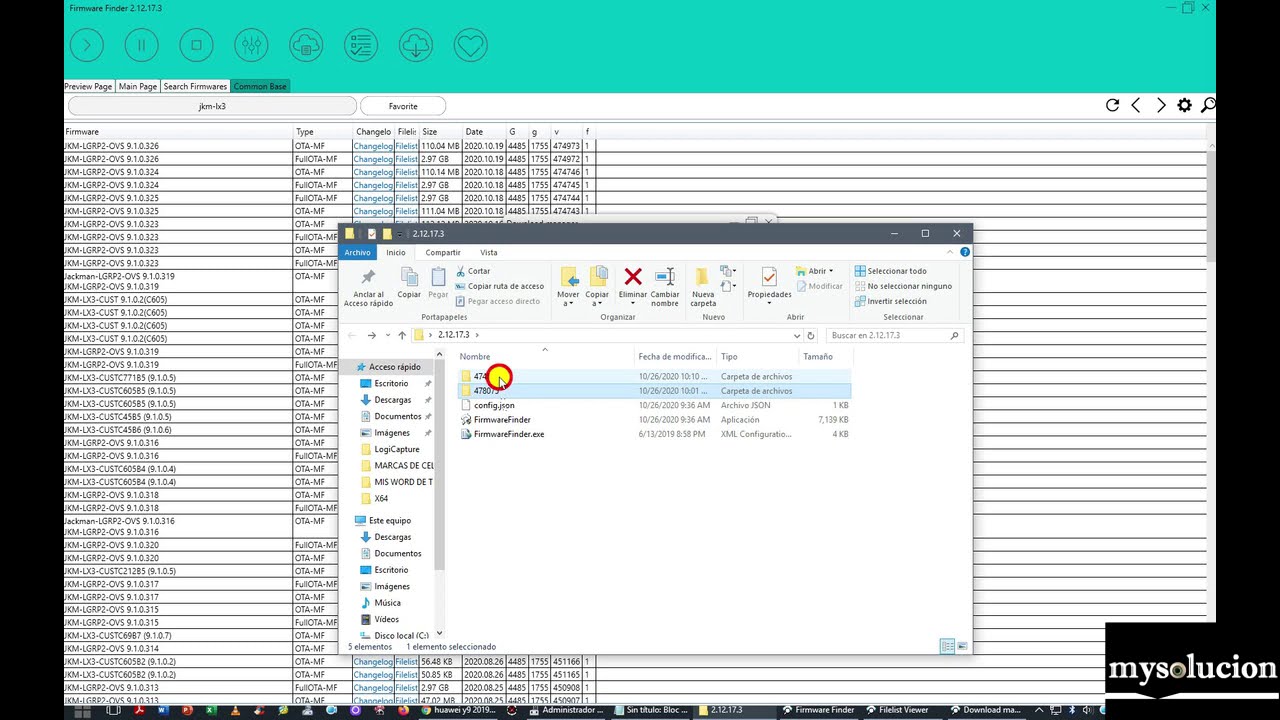Select config.json file in Explorer
The width and height of the screenshot is (1280, 720).
[494, 405]
